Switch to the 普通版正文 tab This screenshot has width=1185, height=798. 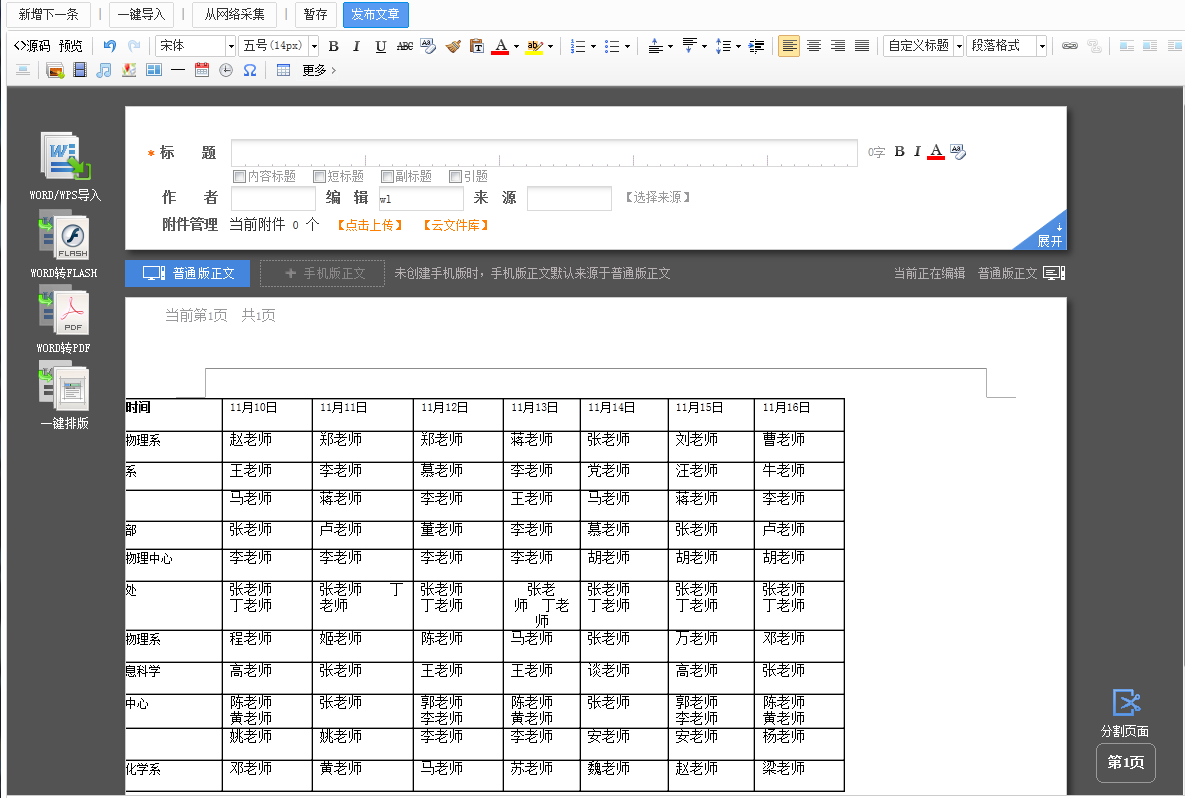[187, 273]
